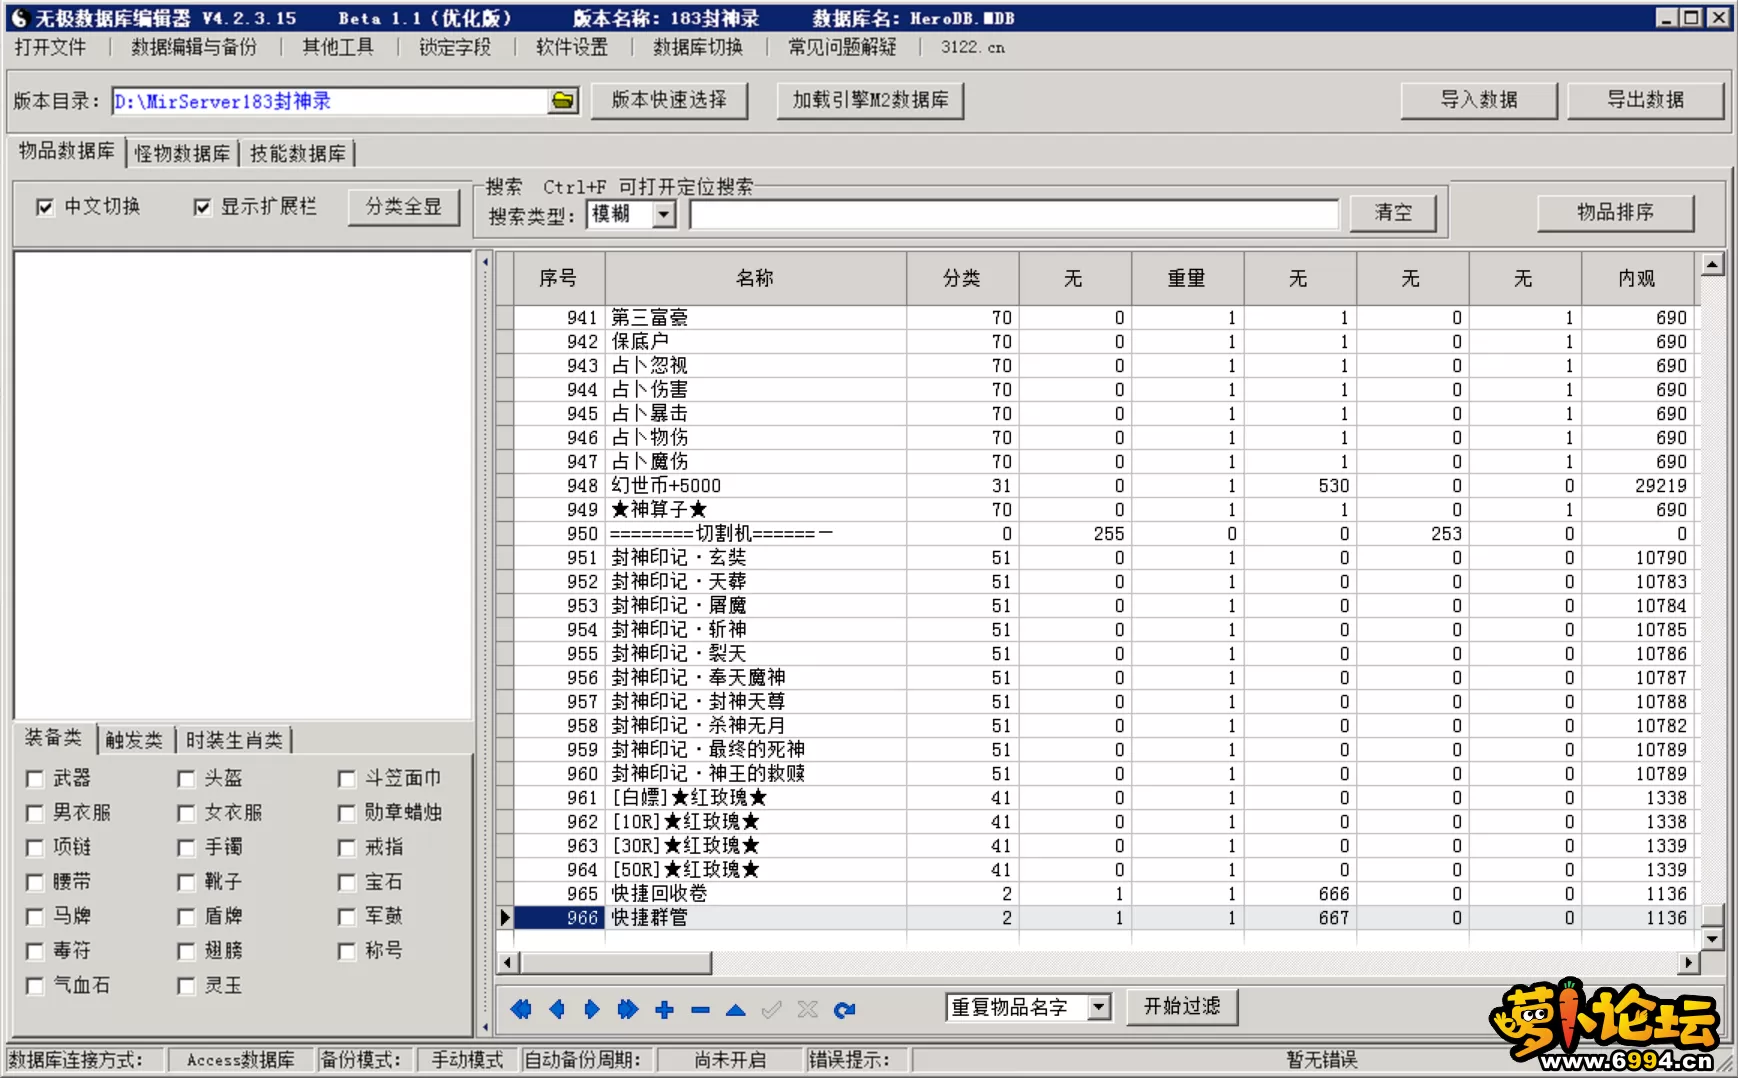Screen dimensions: 1738x1078
Task: Select row 第三富豪
Action: click(1103, 318)
